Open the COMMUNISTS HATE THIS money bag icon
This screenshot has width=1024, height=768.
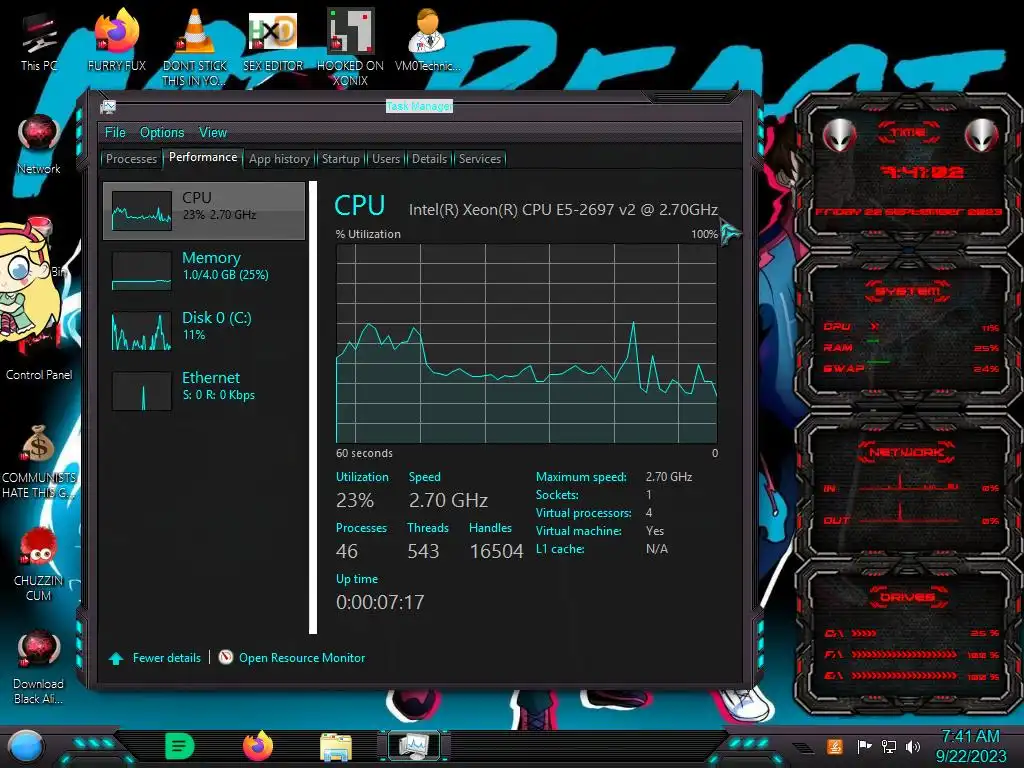click(39, 461)
